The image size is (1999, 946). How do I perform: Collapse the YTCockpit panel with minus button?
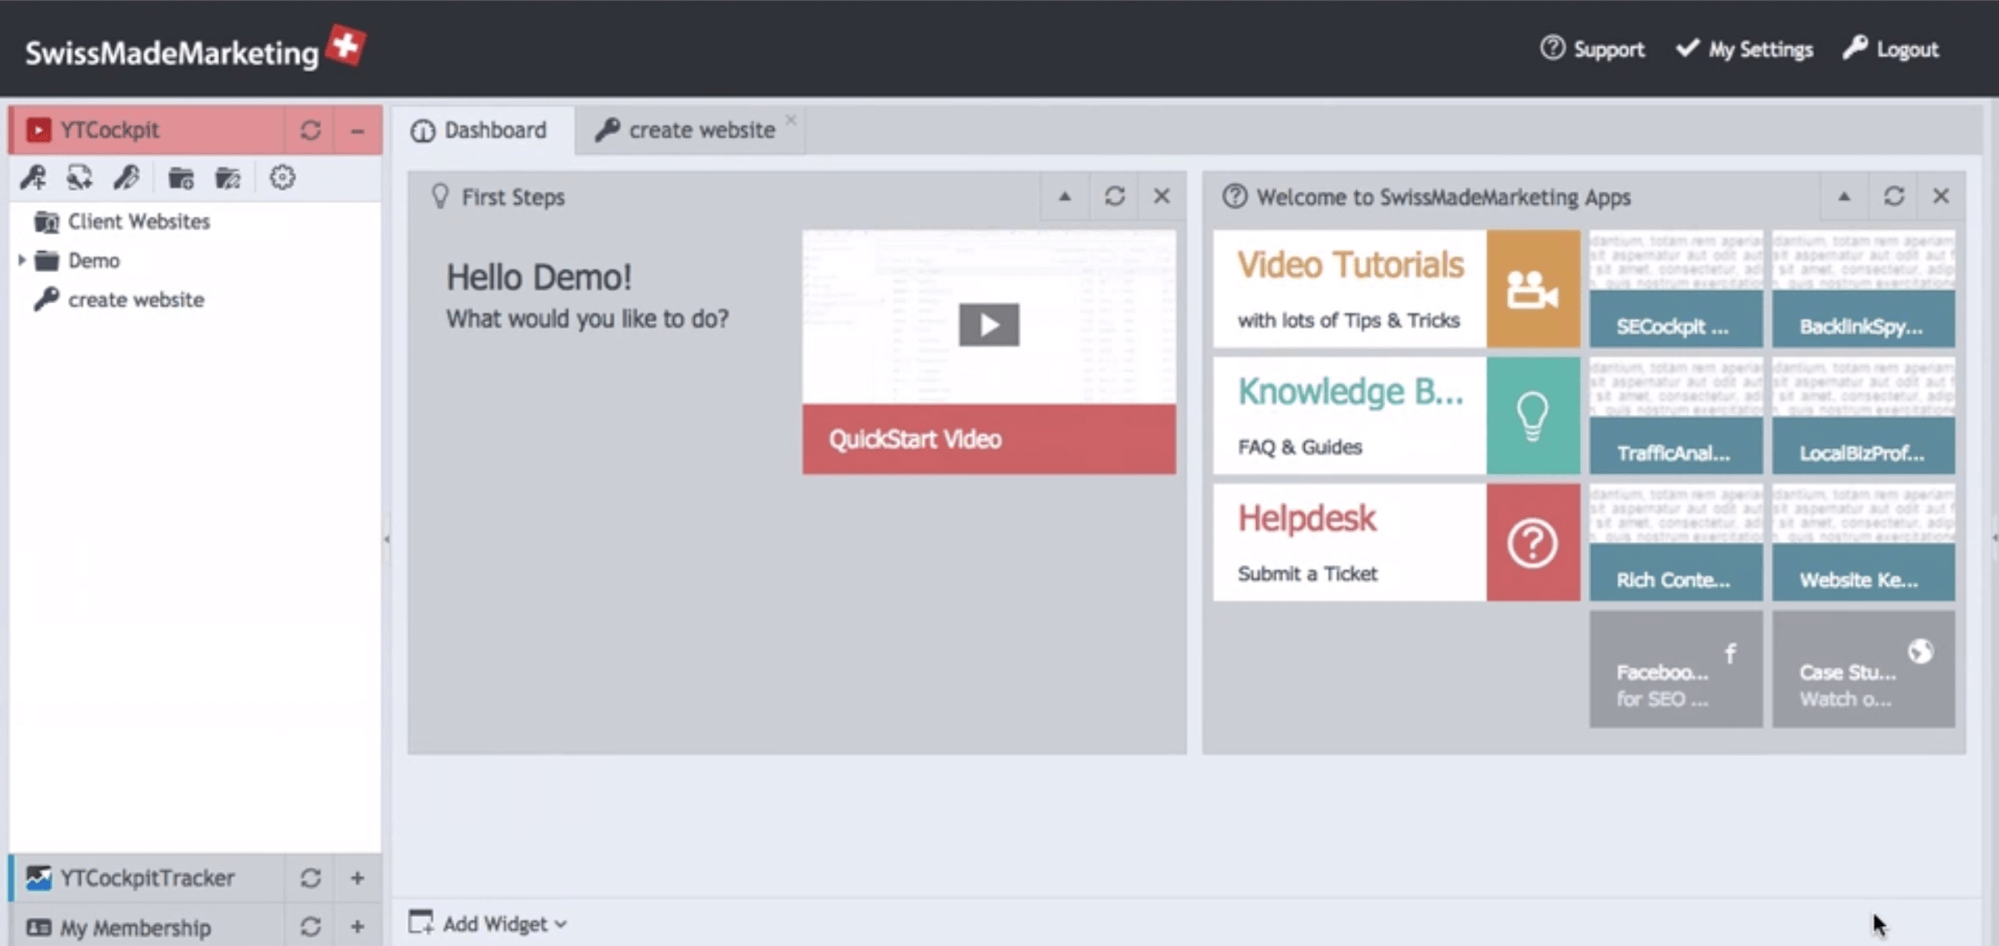pyautogui.click(x=357, y=131)
